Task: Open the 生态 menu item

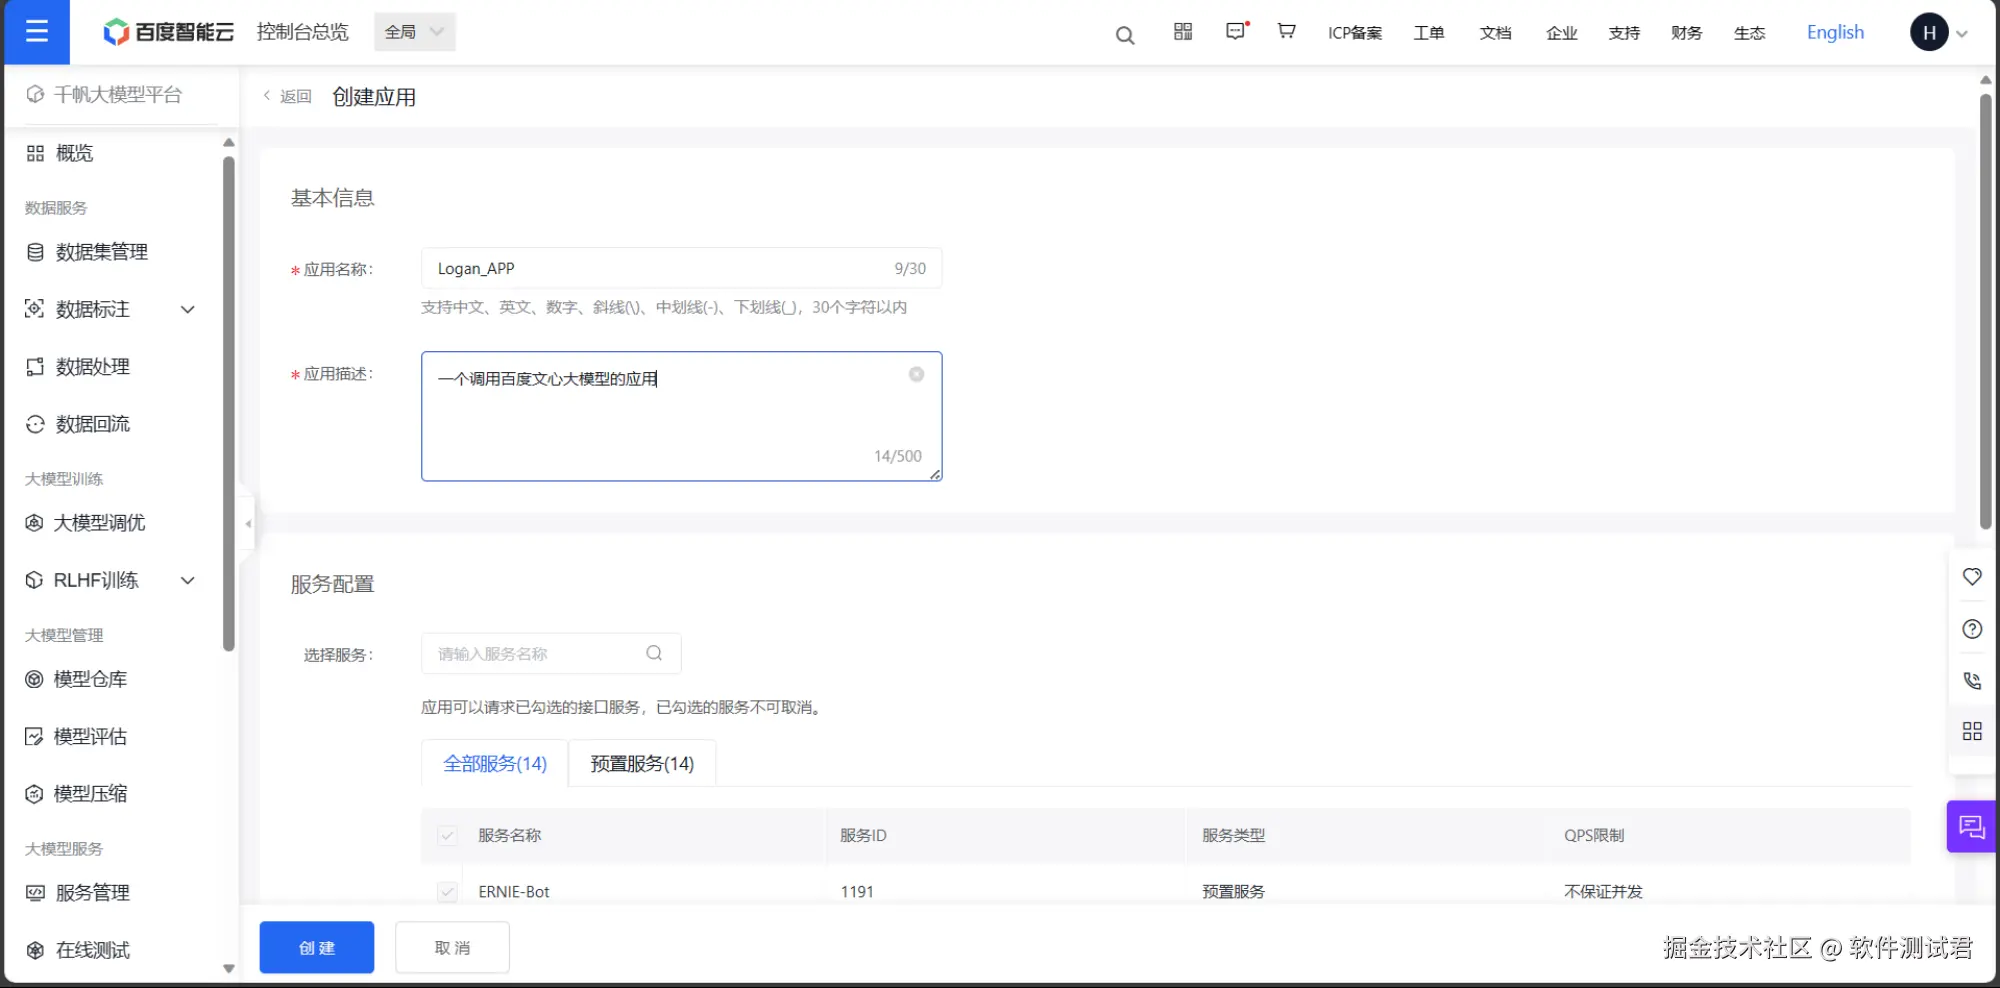Action: (1750, 33)
